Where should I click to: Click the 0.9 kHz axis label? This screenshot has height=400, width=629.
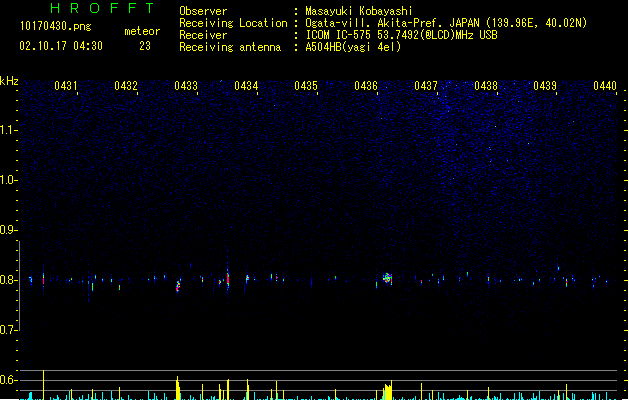(8, 230)
